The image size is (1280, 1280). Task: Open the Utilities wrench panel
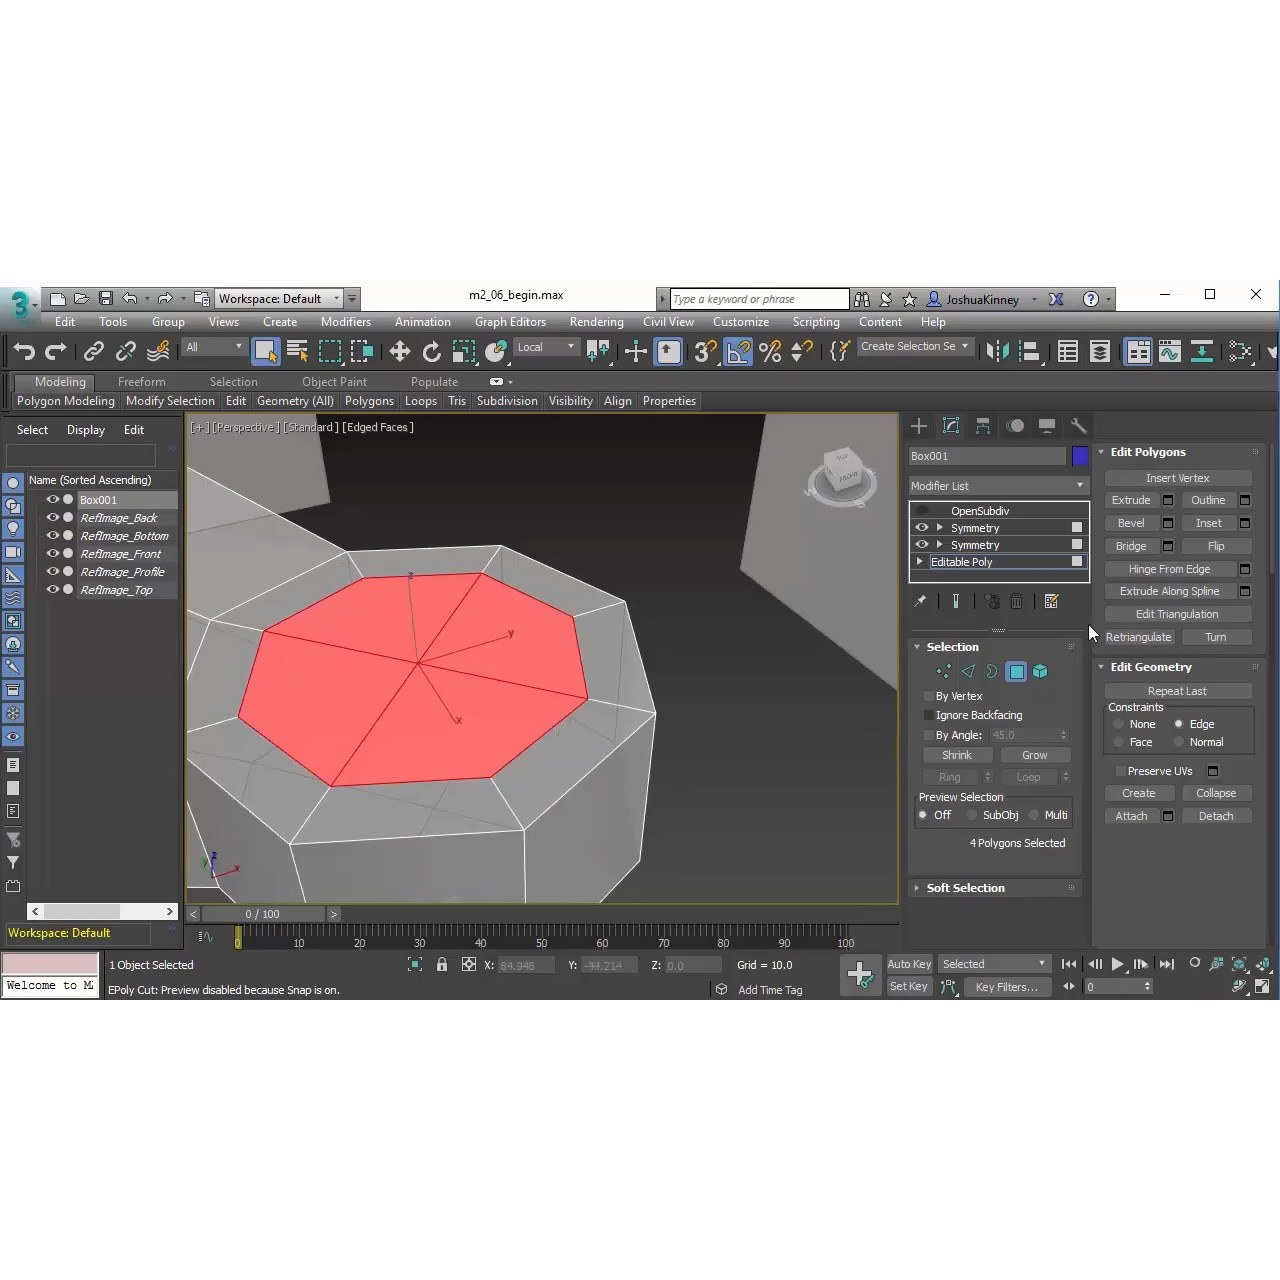[x=1078, y=426]
